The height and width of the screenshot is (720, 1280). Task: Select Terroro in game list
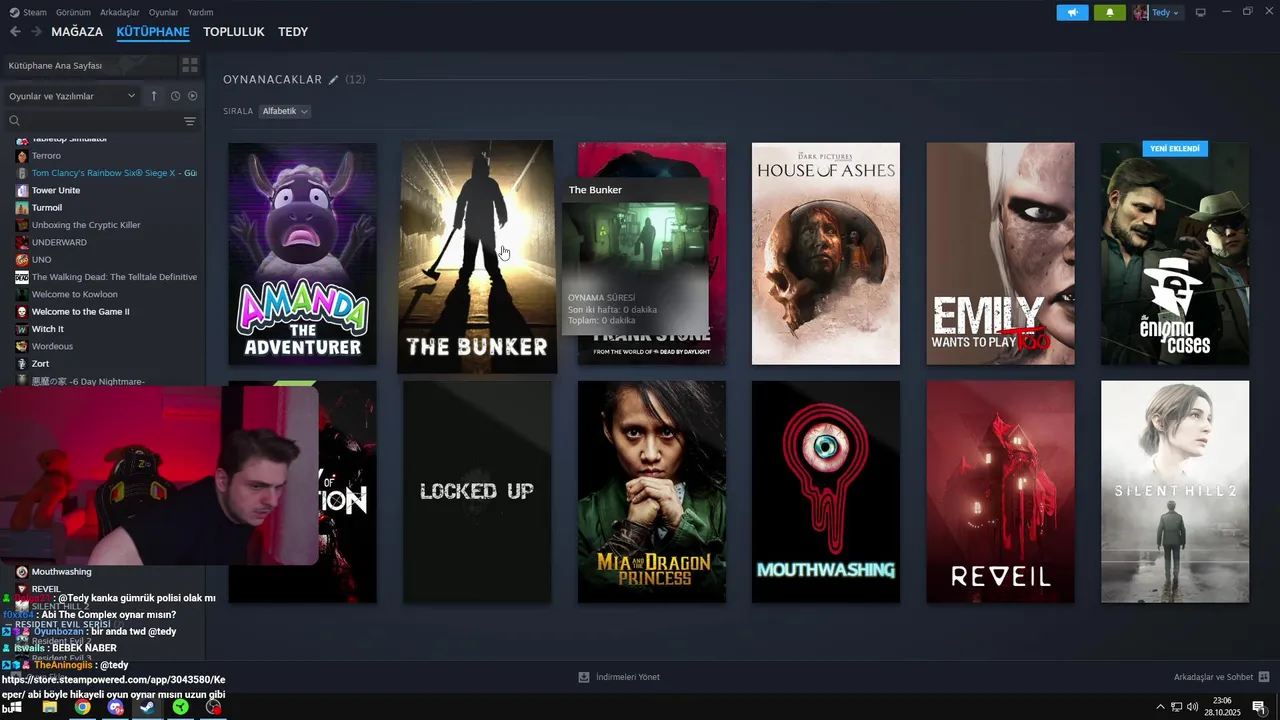click(x=46, y=156)
